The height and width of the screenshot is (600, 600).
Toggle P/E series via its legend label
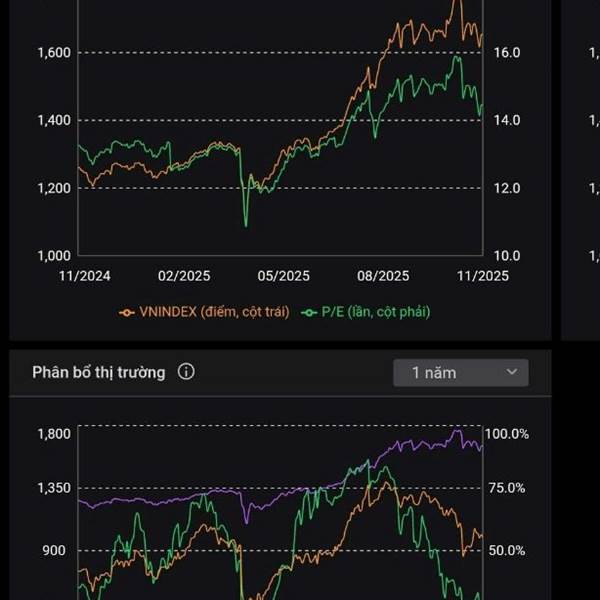click(x=376, y=312)
